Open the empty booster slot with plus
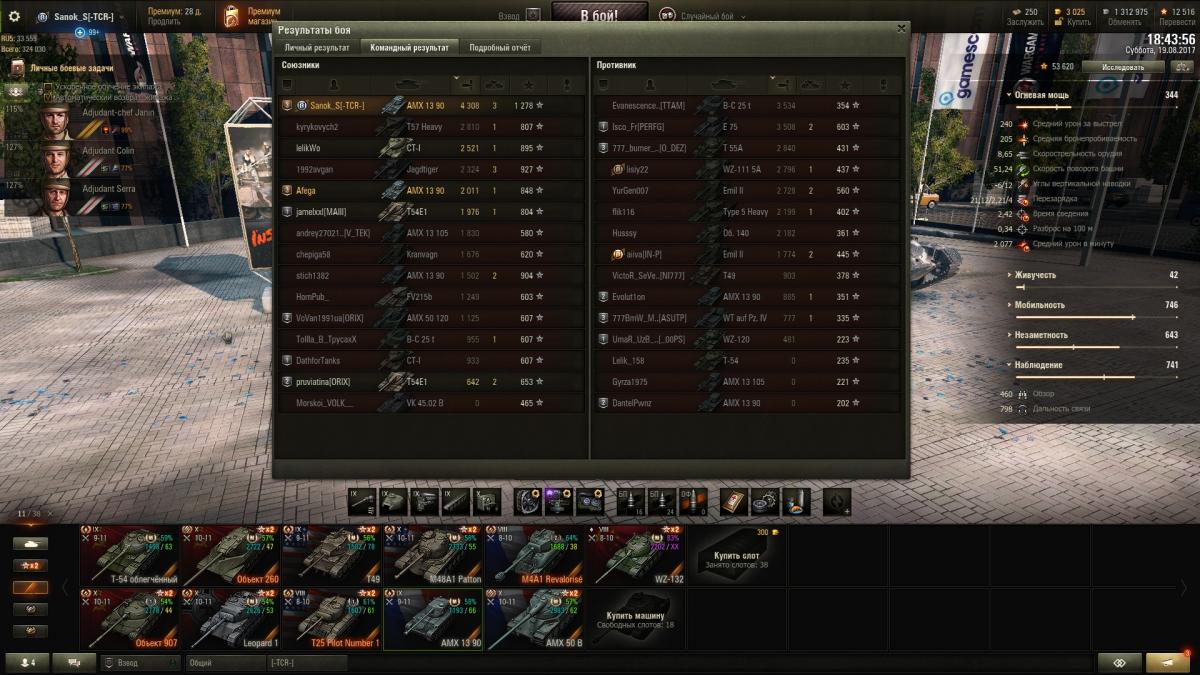1200x675 pixels. 837,500
